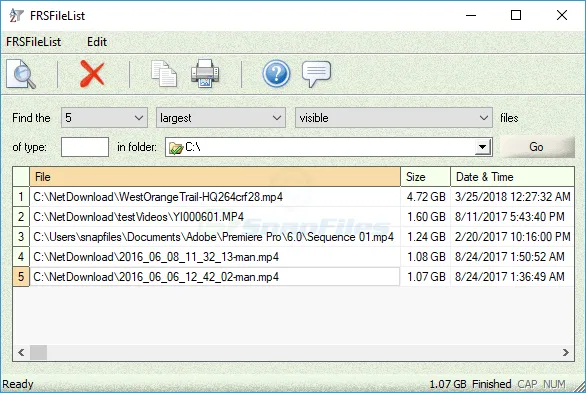Click date 8/24/2017 1:36:49 AM

[512, 277]
